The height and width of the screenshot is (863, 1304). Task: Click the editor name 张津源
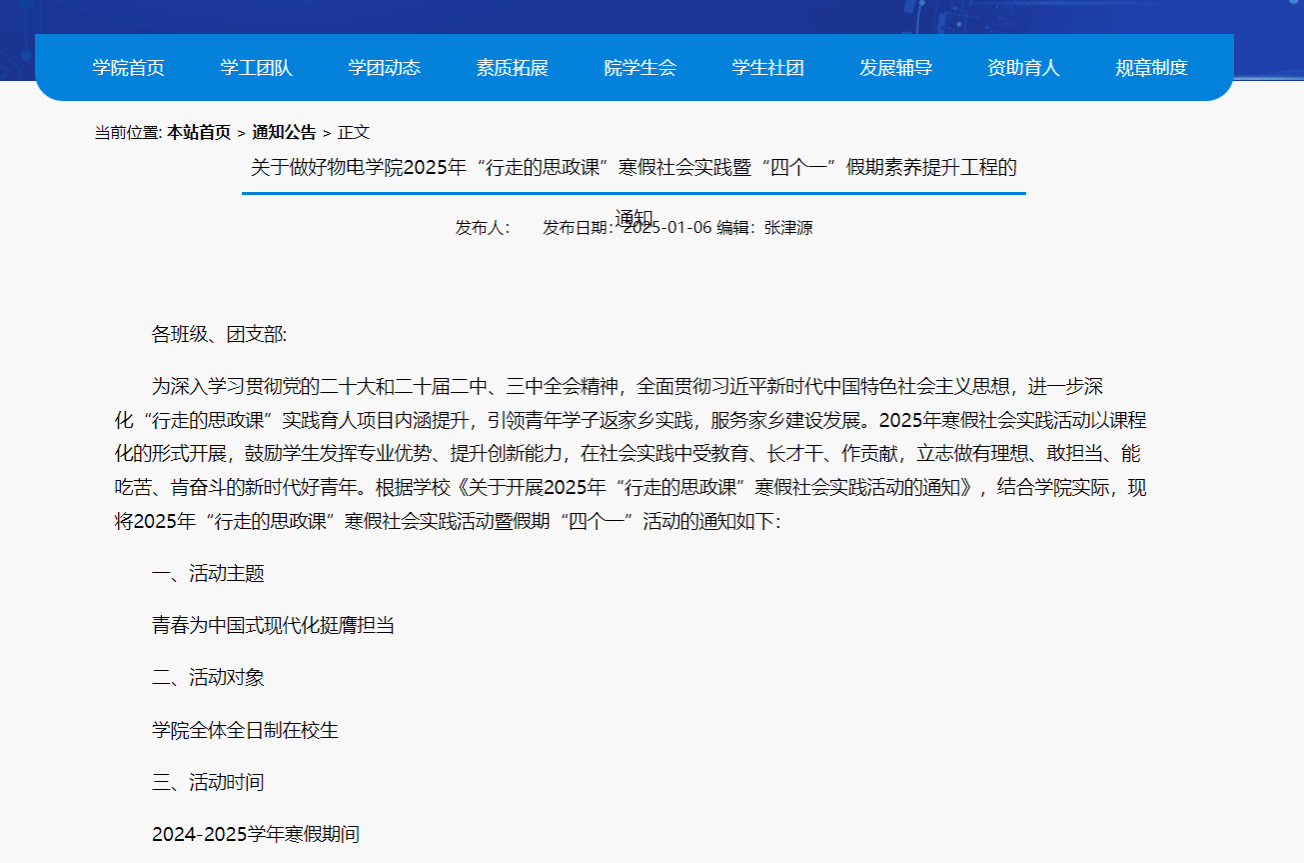(788, 228)
